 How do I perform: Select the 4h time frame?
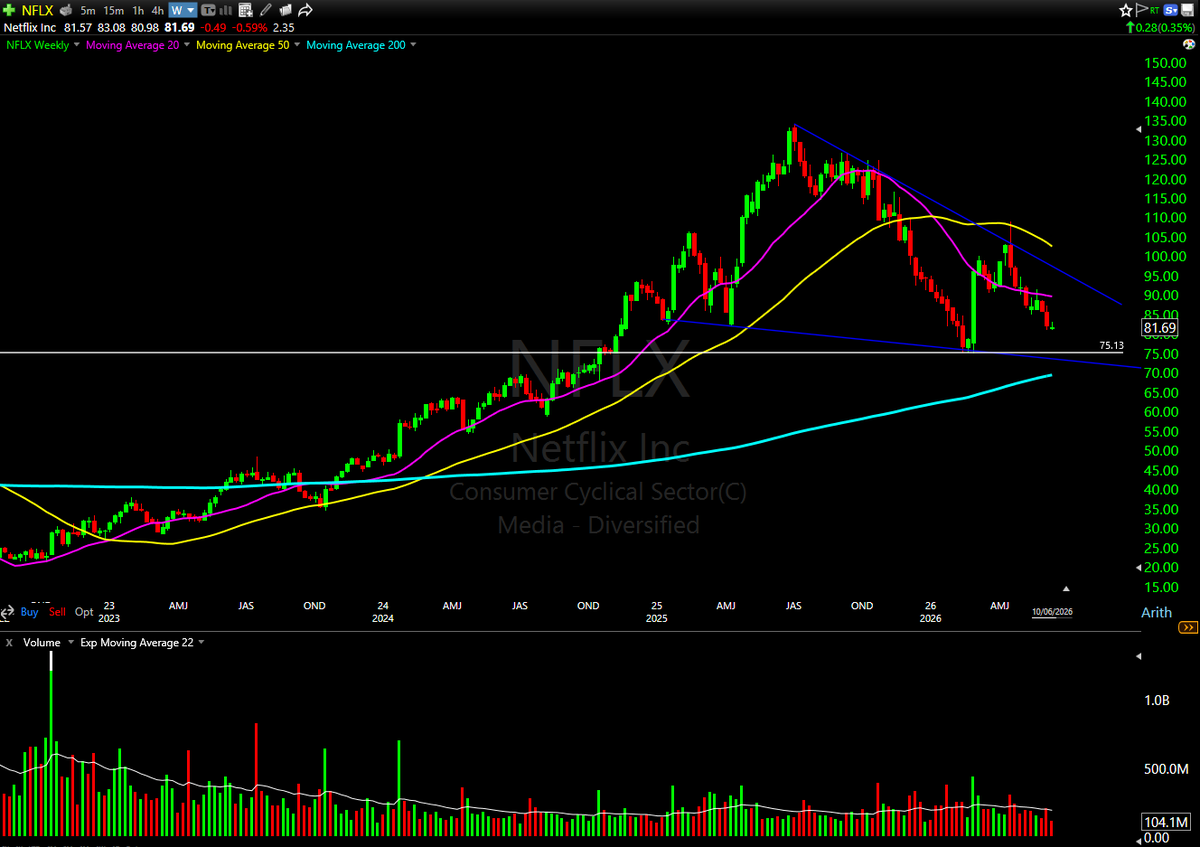pos(157,11)
